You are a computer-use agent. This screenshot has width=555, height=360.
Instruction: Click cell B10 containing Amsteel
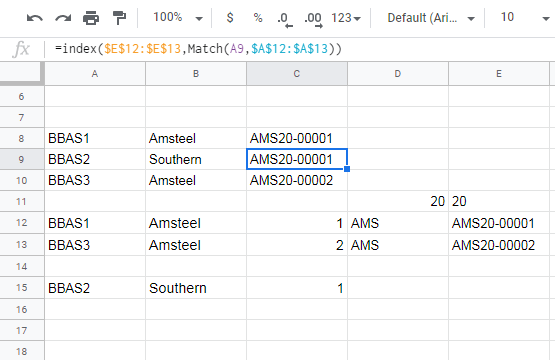click(x=196, y=181)
